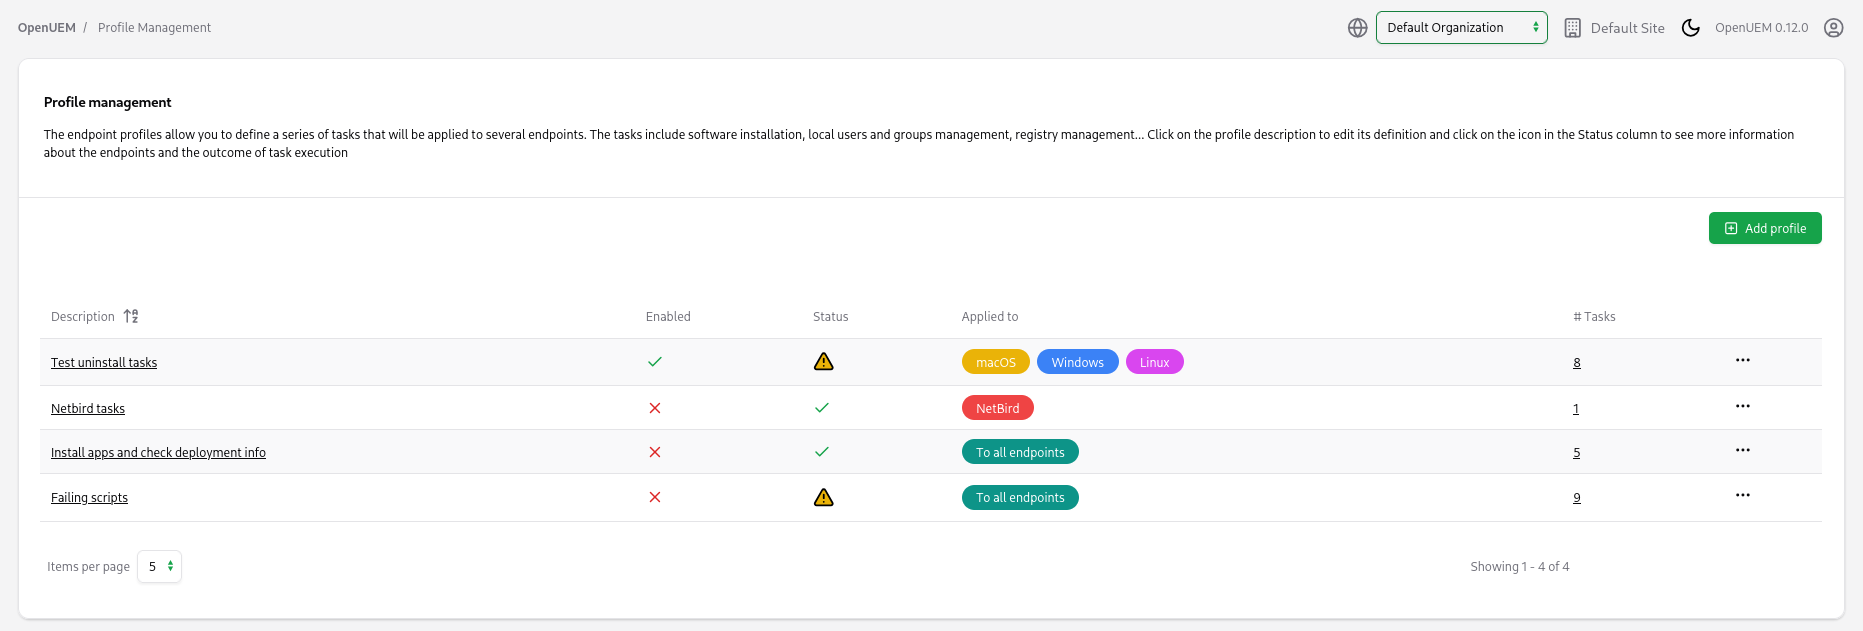
Task: Click the yellow macOS tag
Action: coord(995,362)
